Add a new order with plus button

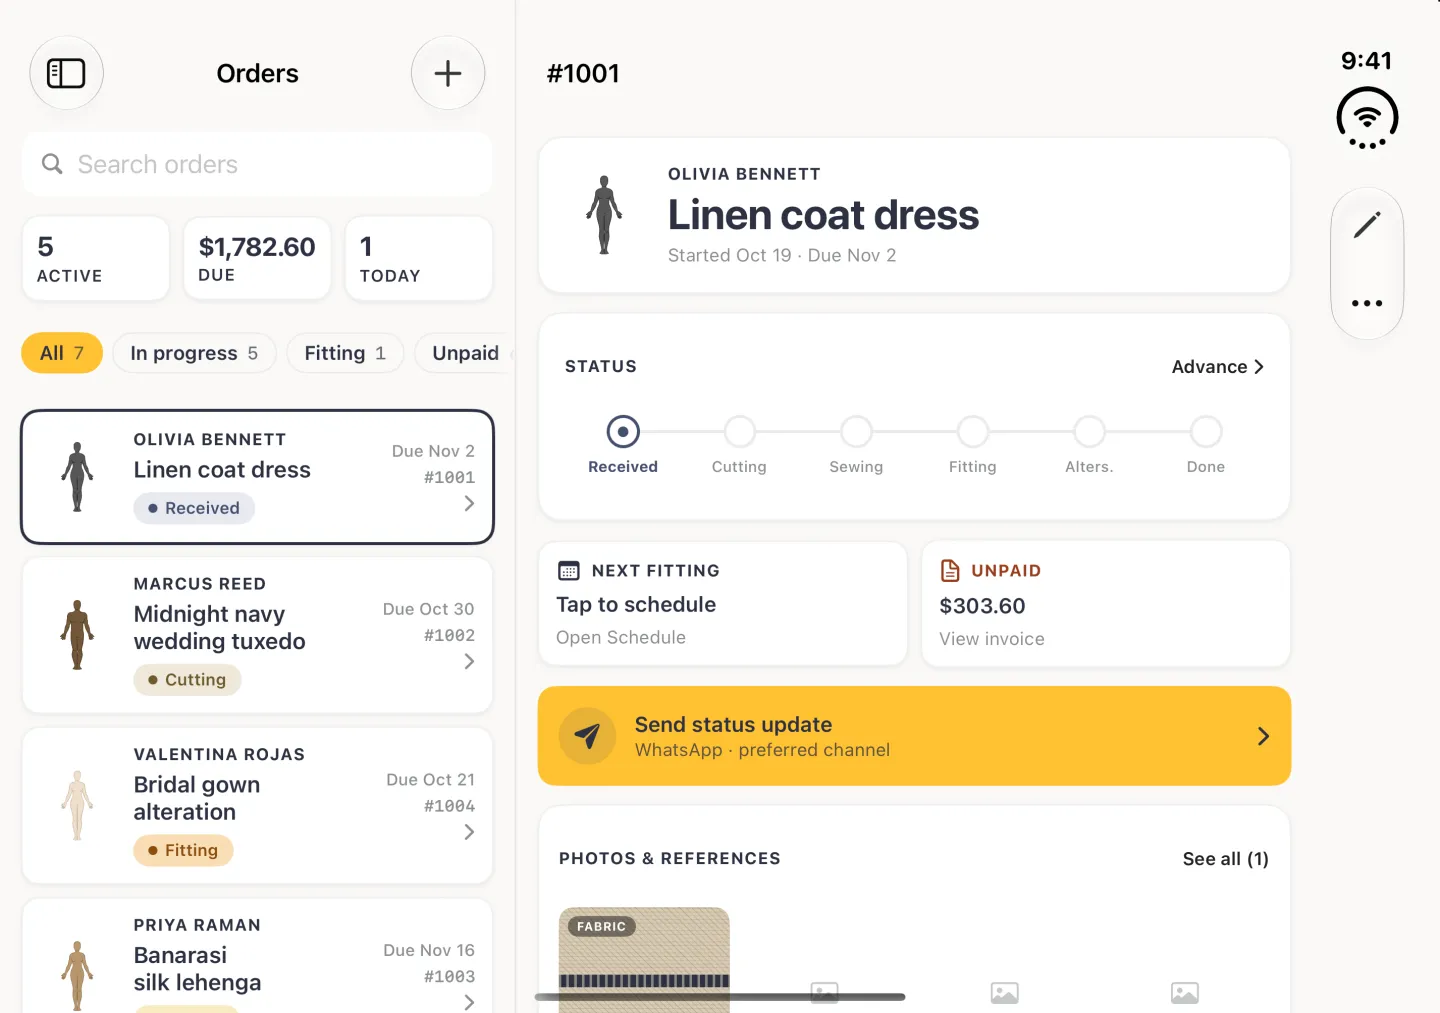[448, 73]
